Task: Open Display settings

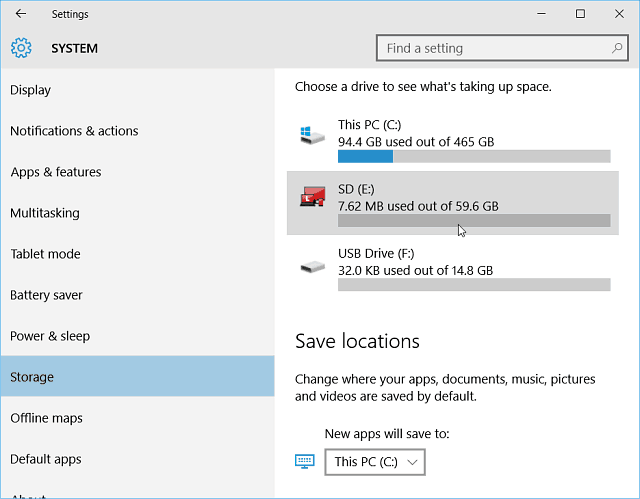Action: click(x=138, y=90)
